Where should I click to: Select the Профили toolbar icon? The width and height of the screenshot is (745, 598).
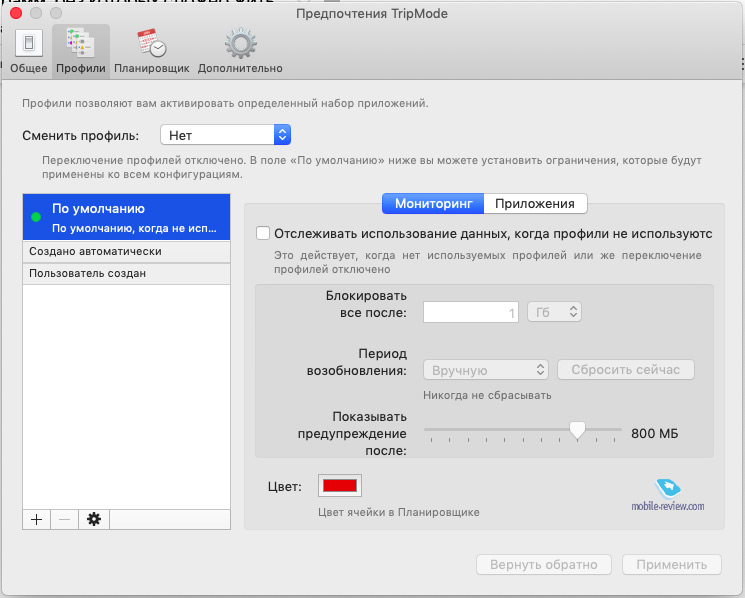point(81,50)
